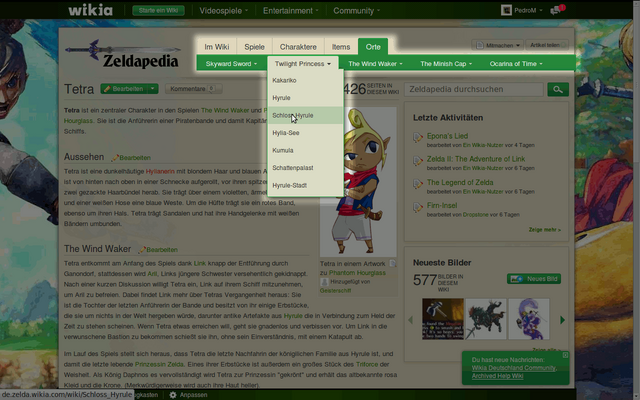Viewport: 640px width, 400px height.
Task: Open the Entertainment dropdown
Action: pyautogui.click(x=291, y=11)
